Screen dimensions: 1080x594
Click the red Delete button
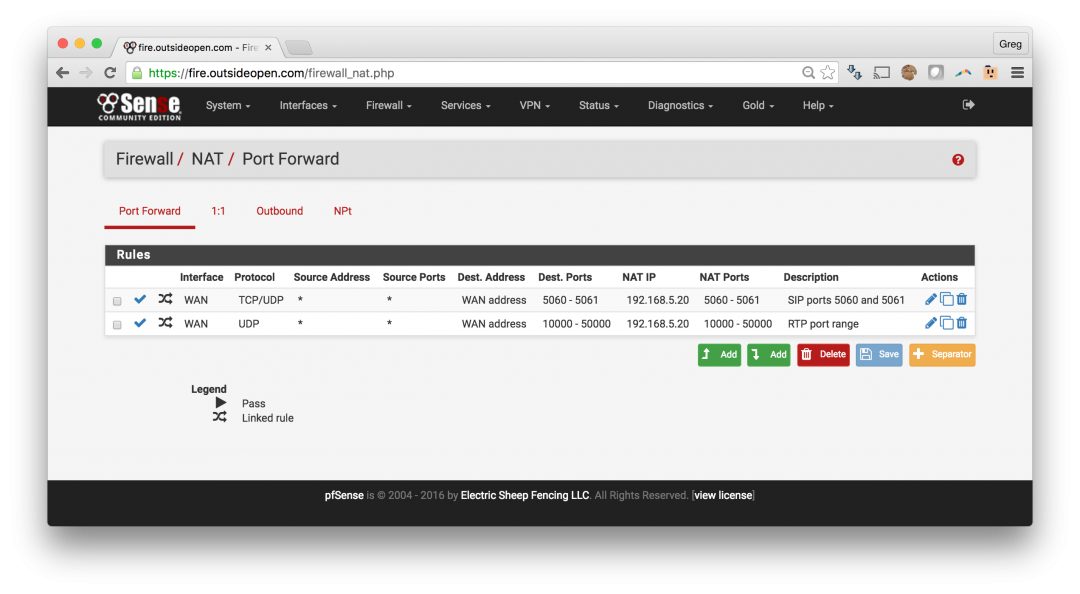pyautogui.click(x=823, y=355)
